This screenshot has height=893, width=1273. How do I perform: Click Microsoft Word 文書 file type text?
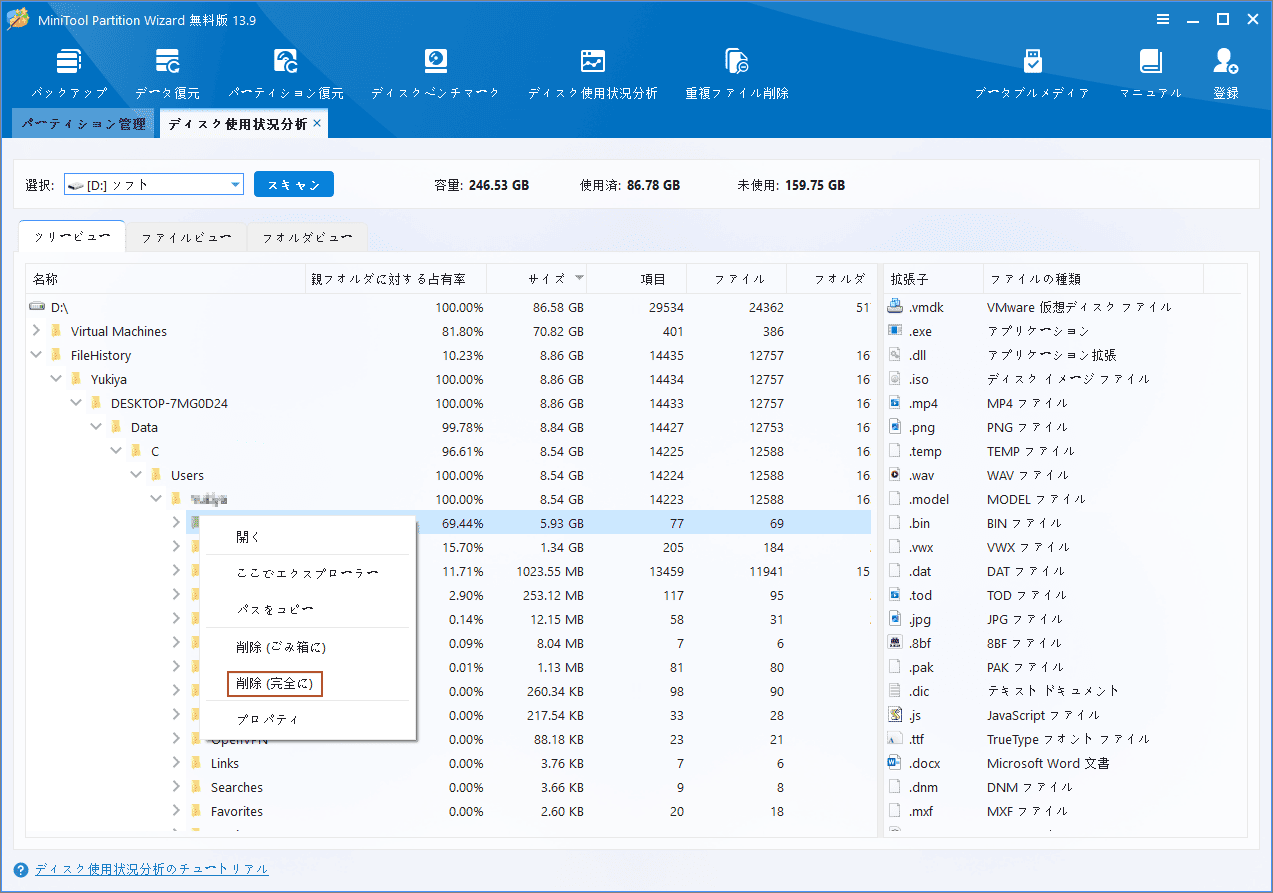[x=1048, y=763]
